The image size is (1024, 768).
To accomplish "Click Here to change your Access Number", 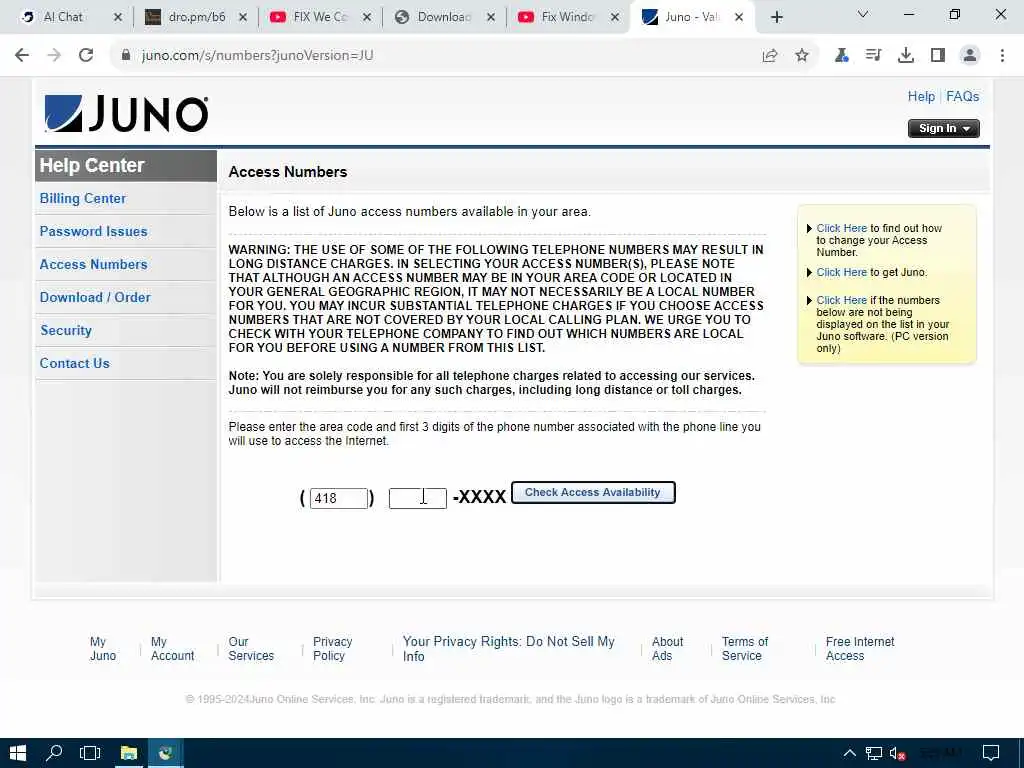I will click(x=841, y=229).
